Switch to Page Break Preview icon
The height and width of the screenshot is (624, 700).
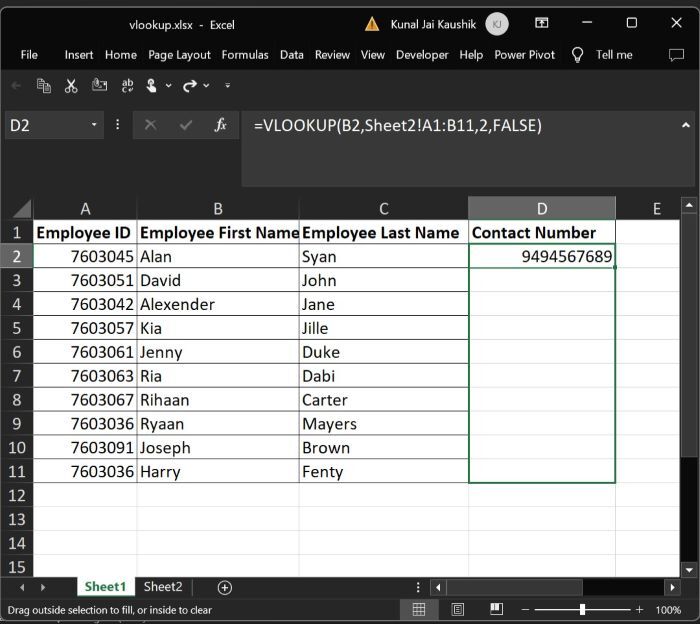(496, 609)
